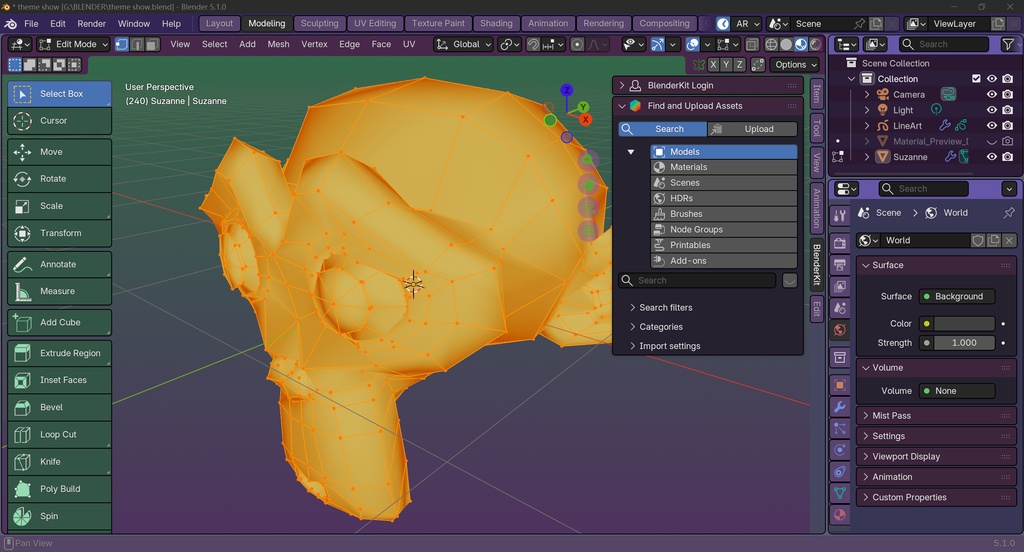1024x552 pixels.
Task: Switch to edge select mode
Action: [137, 44]
